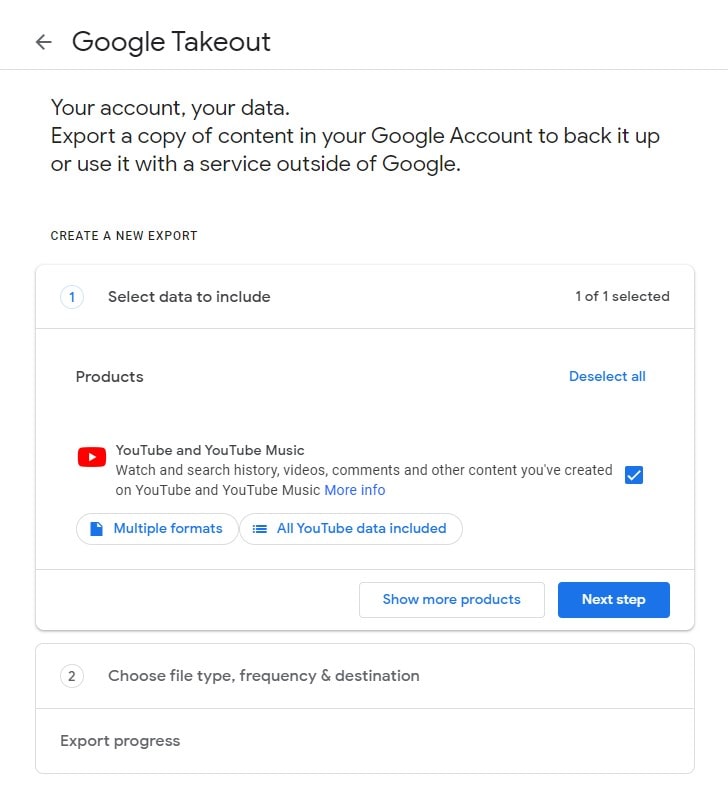Click the Next step button
The width and height of the screenshot is (728, 808).
613,600
